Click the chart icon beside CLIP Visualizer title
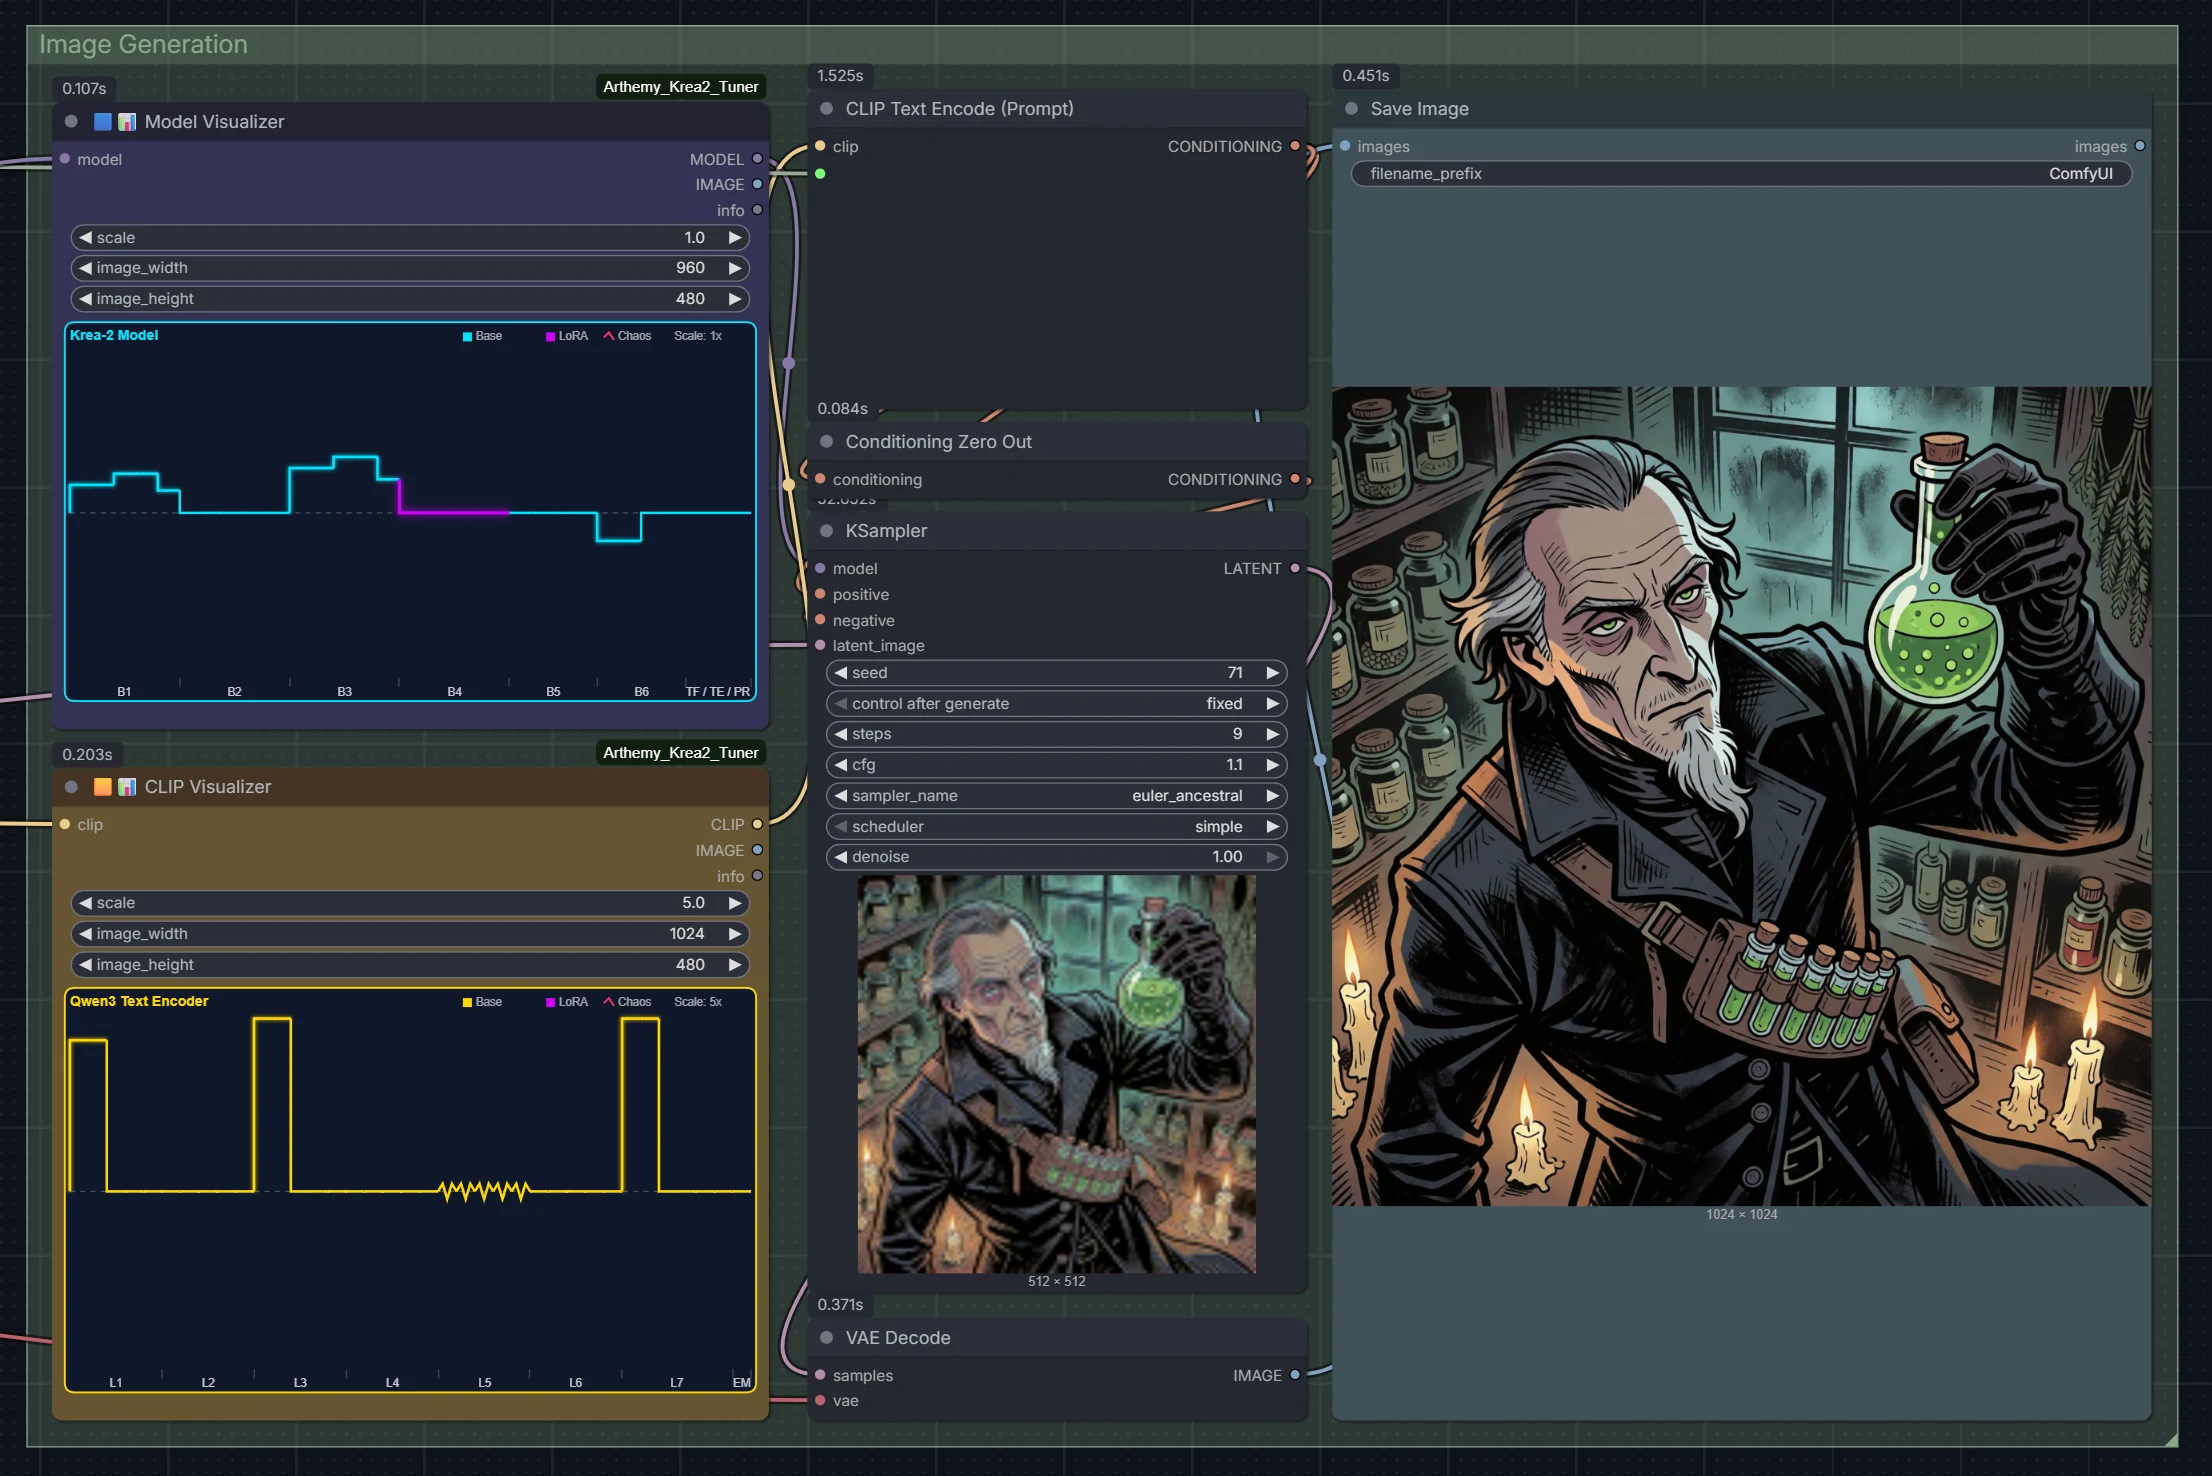The width and height of the screenshot is (2212, 1476). tap(127, 787)
